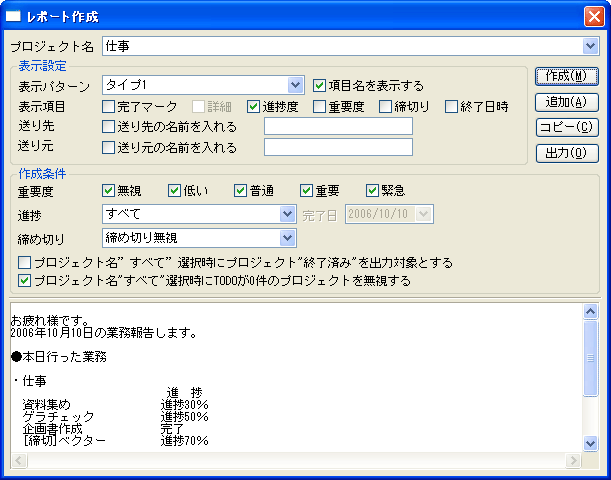Enable the 完了マーク checkbox
Viewport: 611px width, 480px height.
pyautogui.click(x=109, y=106)
